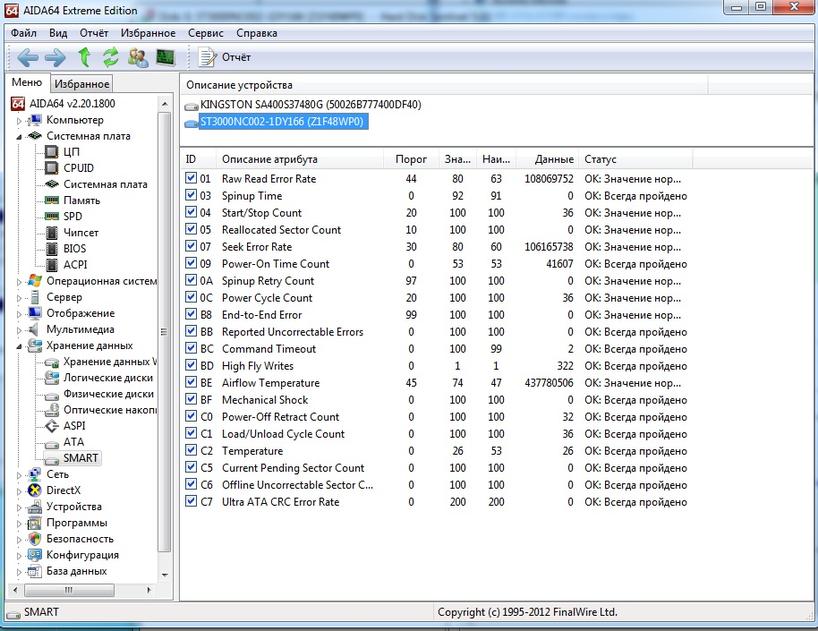
Task: Uncheck the Spinup Time checkbox
Action: click(191, 196)
